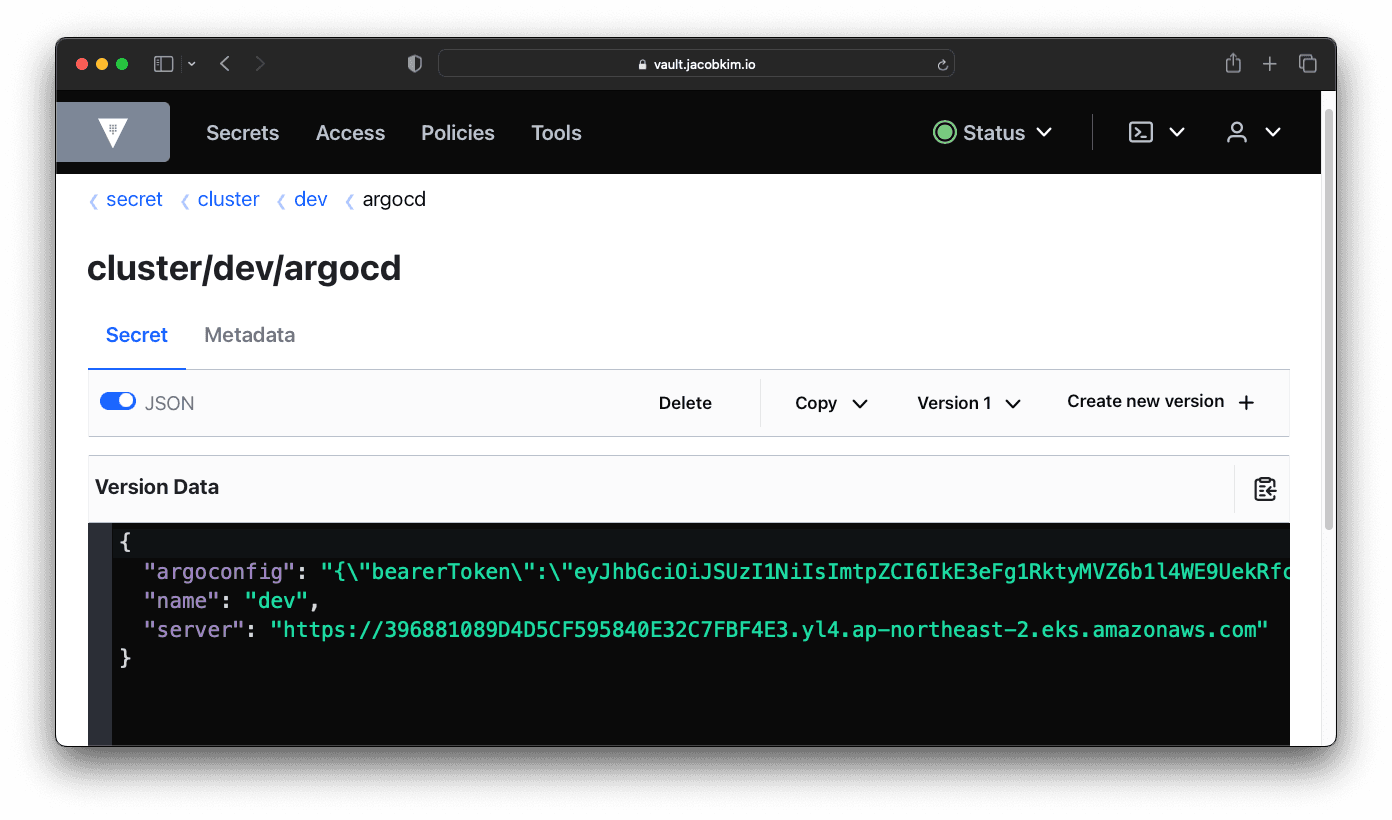Toggle the Safari sidebar icon

coord(162,63)
